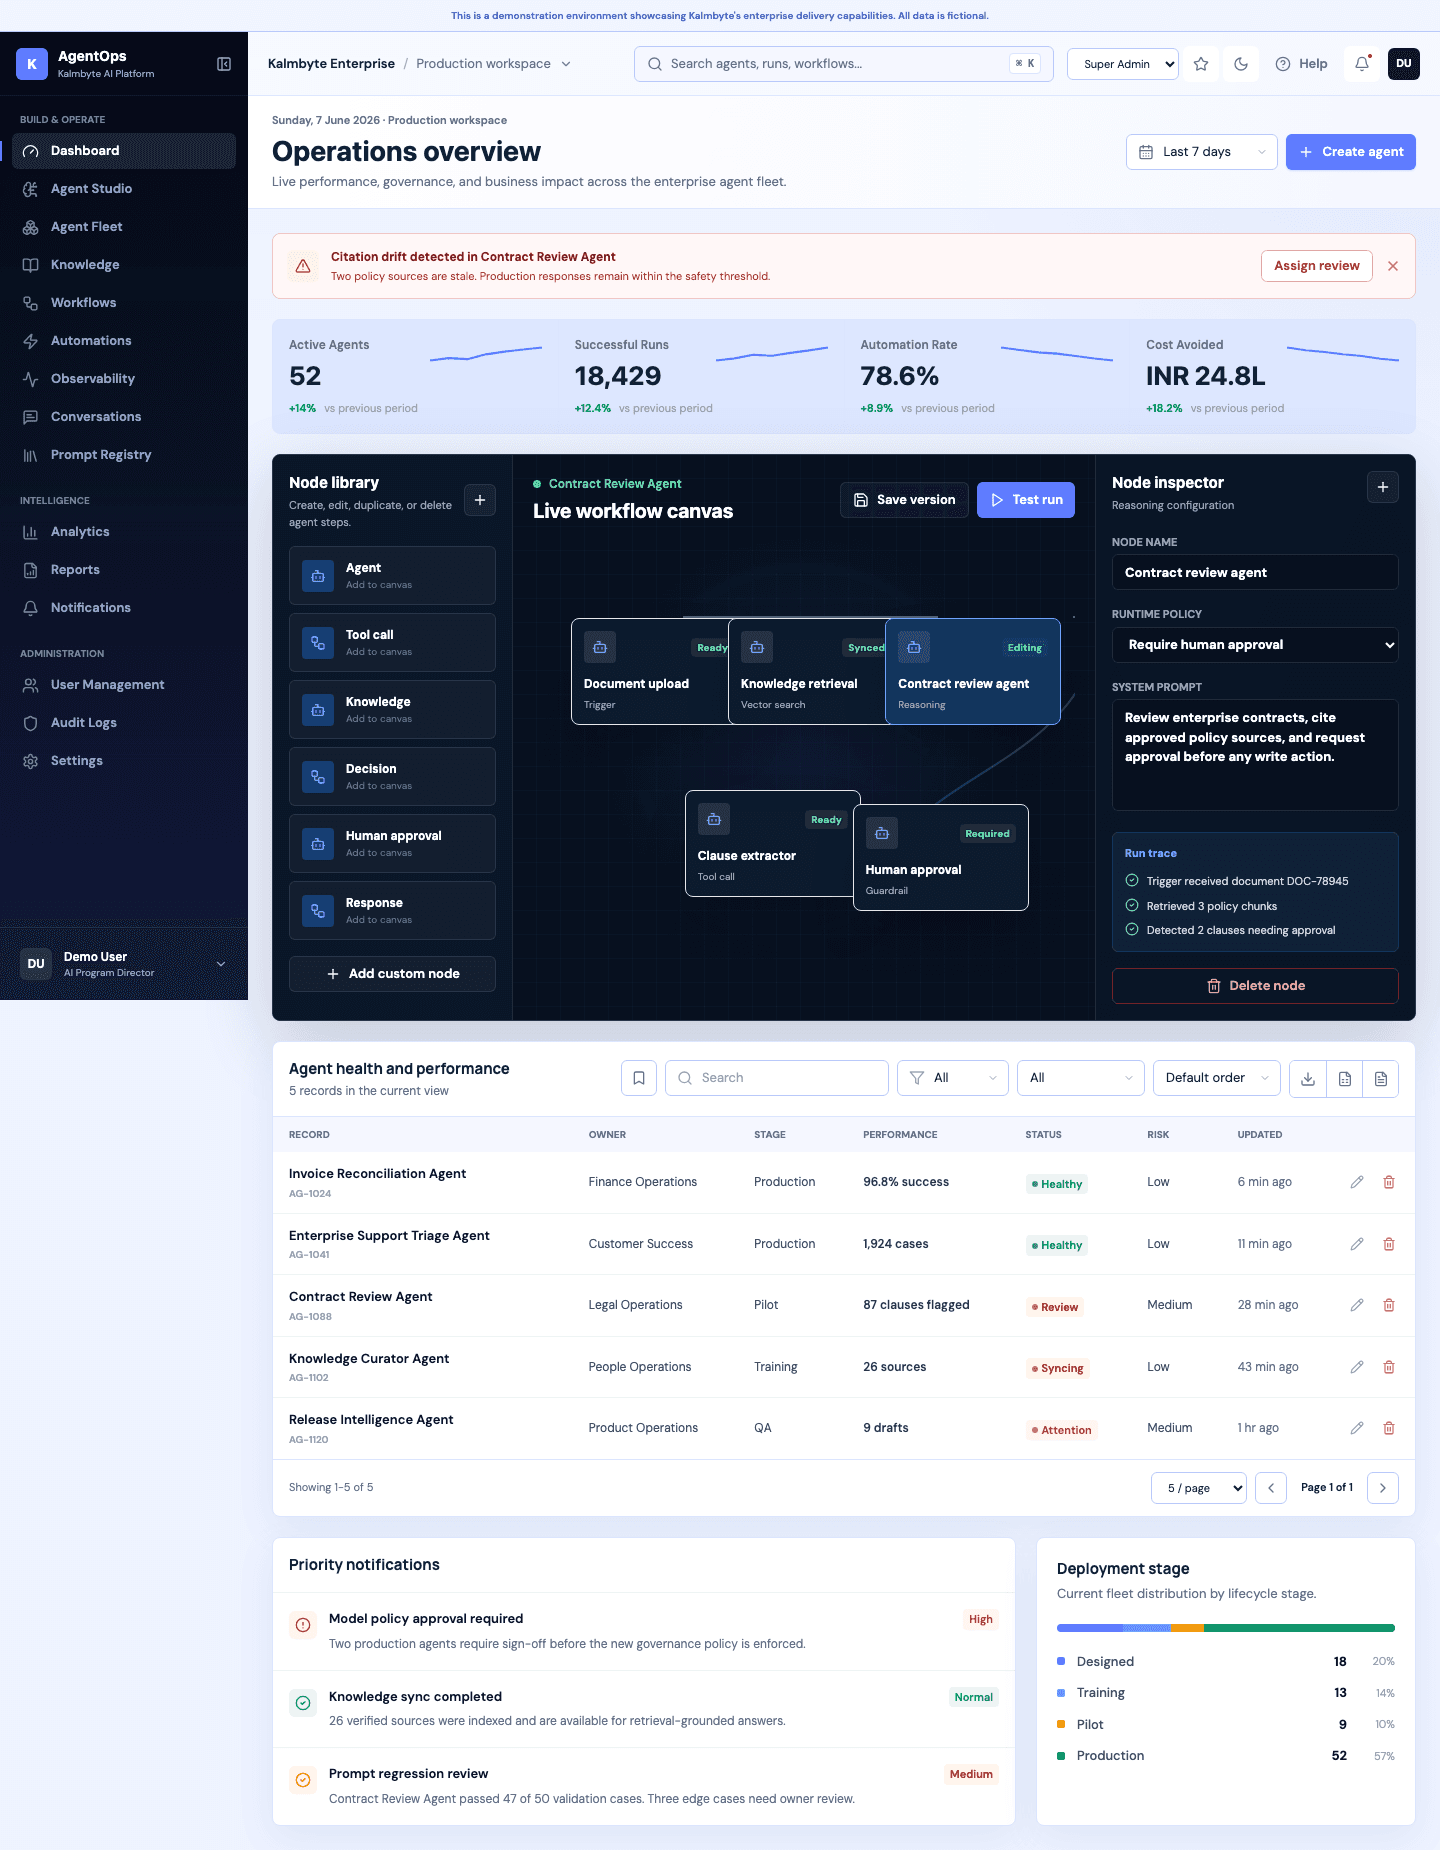
Task: Open the Super Admin role dropdown
Action: point(1123,64)
